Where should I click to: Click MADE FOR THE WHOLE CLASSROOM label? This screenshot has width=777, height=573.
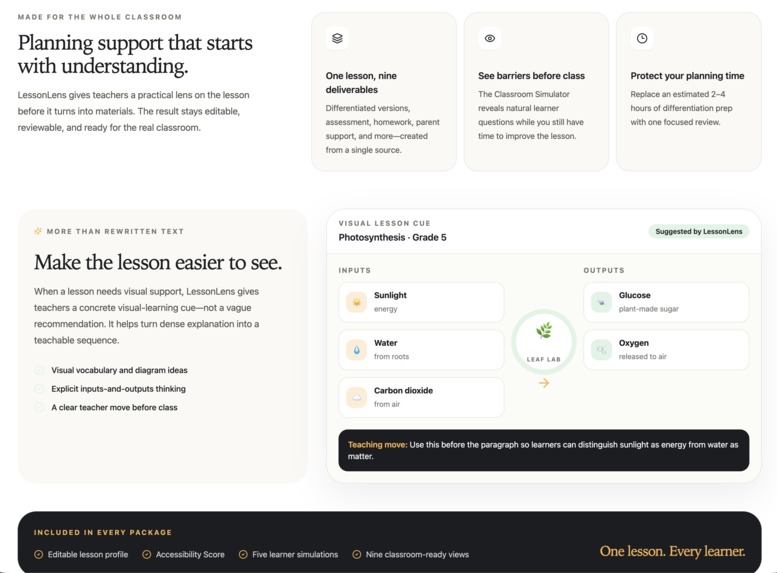point(100,17)
